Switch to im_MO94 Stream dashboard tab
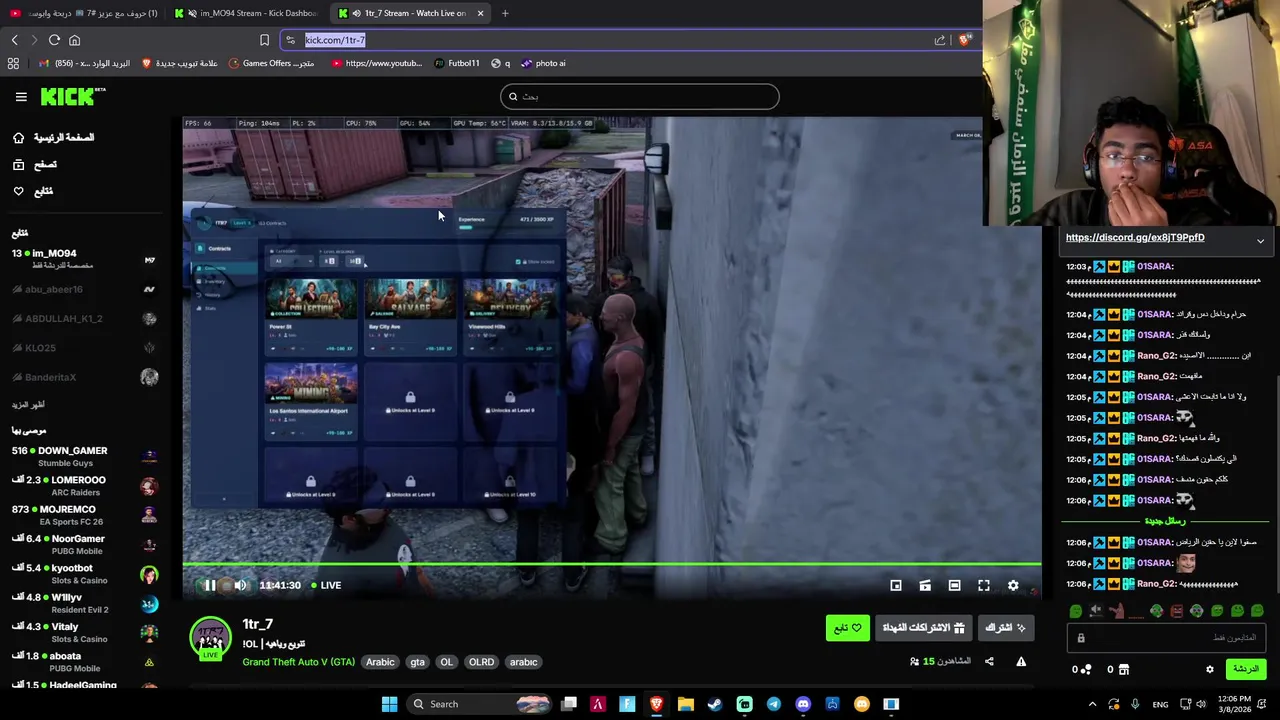Viewport: 1280px width, 720px height. [x=246, y=13]
